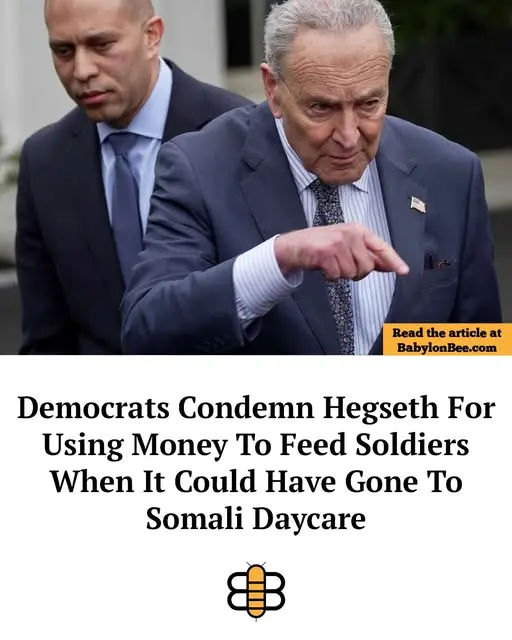Click the 'Somali Daycare' headline text

[256, 519]
